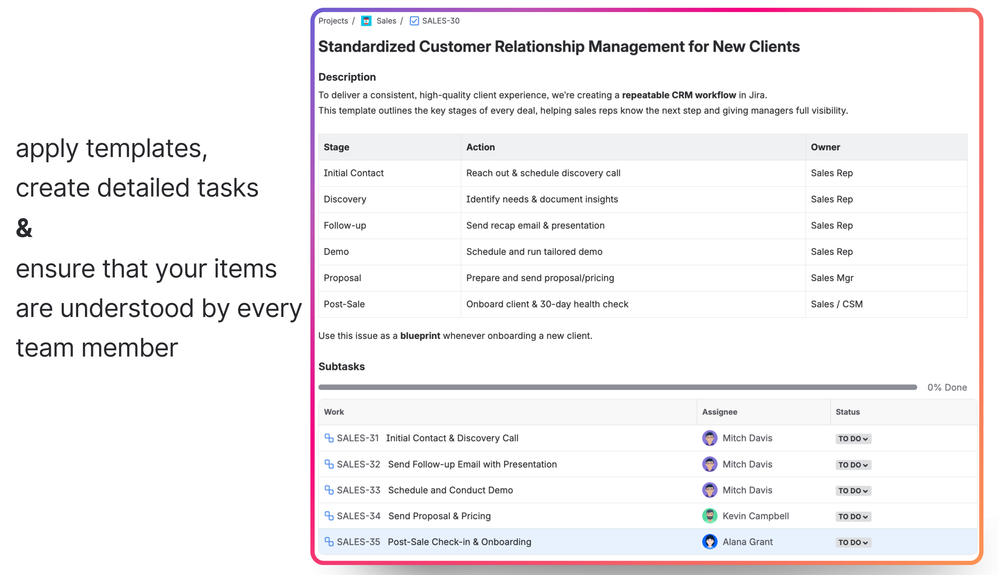The height and width of the screenshot is (575, 998).
Task: Click Alana Grant's avatar icon
Action: (x=709, y=542)
